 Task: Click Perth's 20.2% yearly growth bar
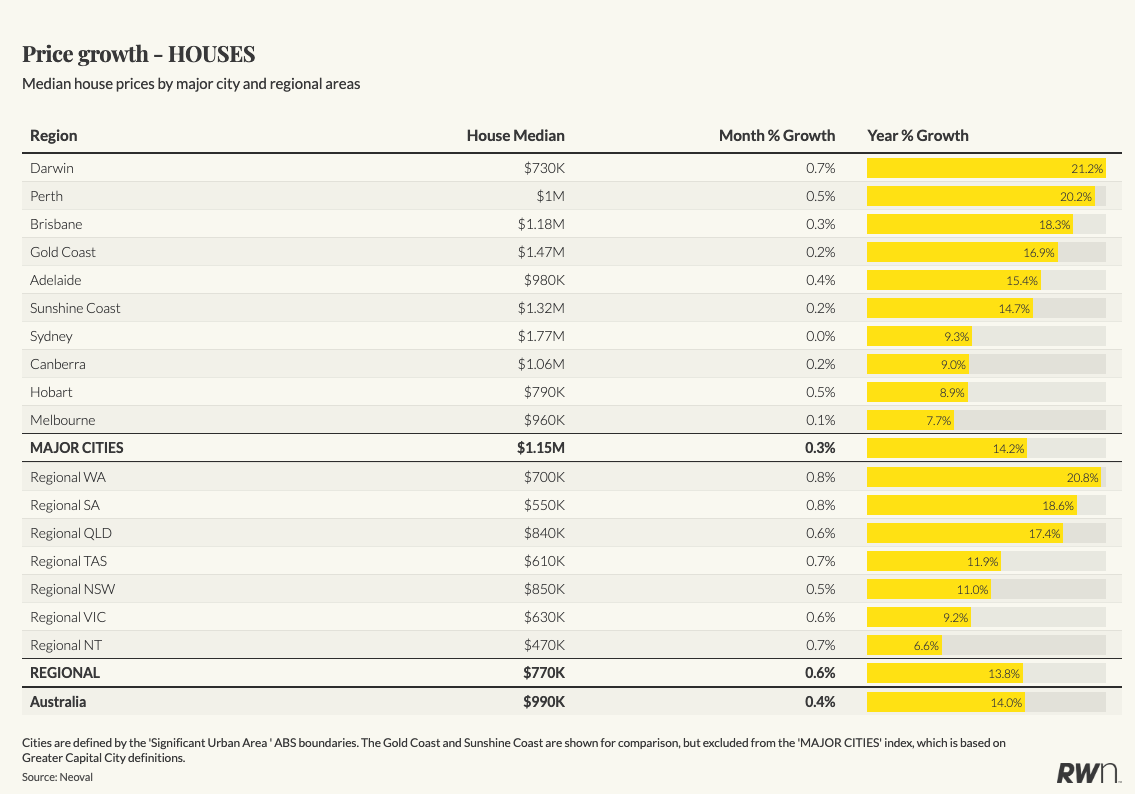tap(980, 196)
